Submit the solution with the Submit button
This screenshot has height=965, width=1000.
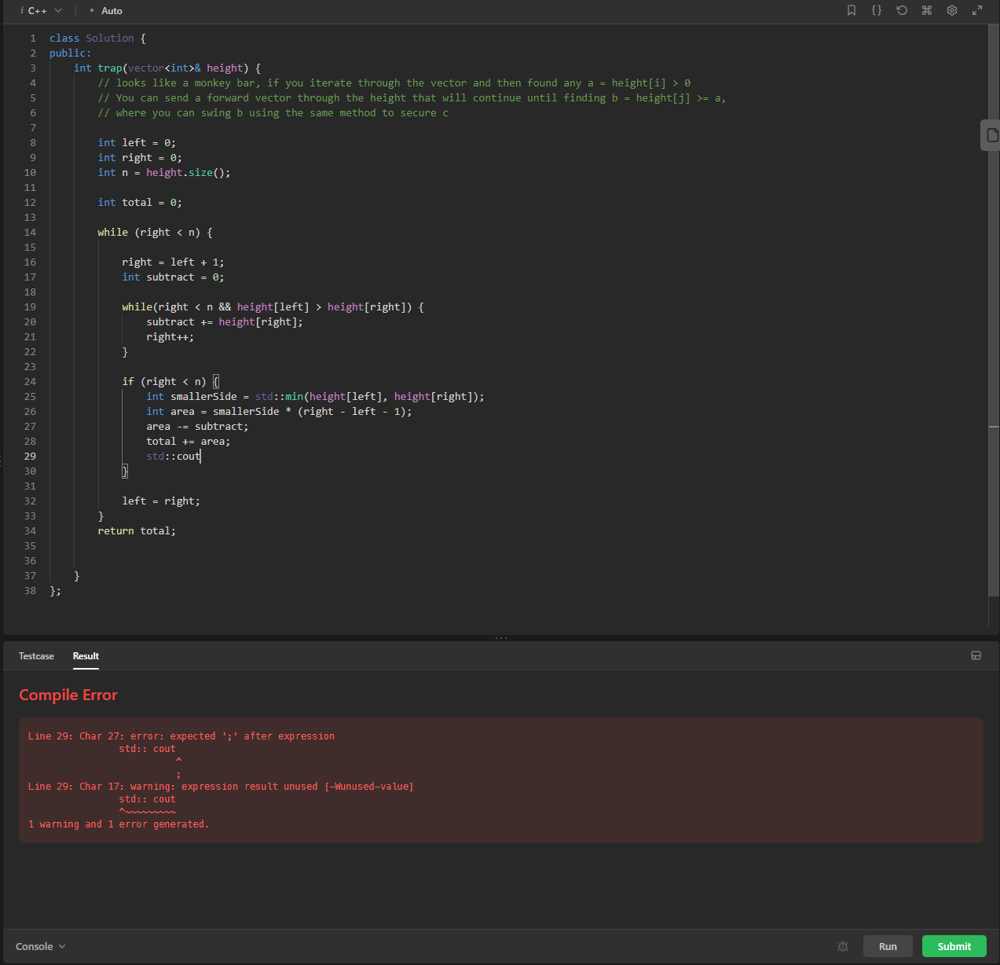tap(954, 947)
